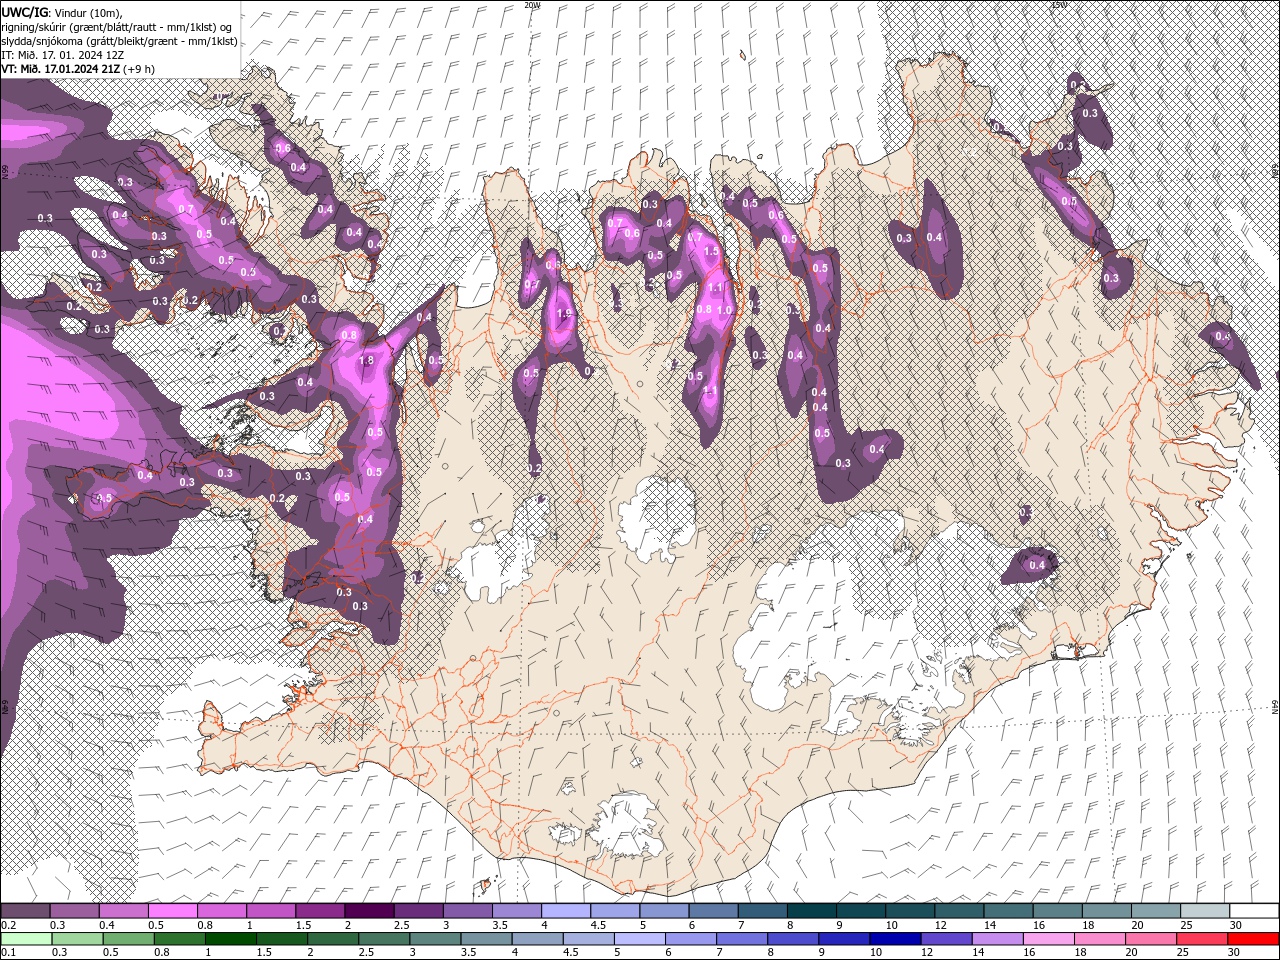Click the '1.8' snowfall value on map
The height and width of the screenshot is (960, 1280).
click(x=366, y=360)
